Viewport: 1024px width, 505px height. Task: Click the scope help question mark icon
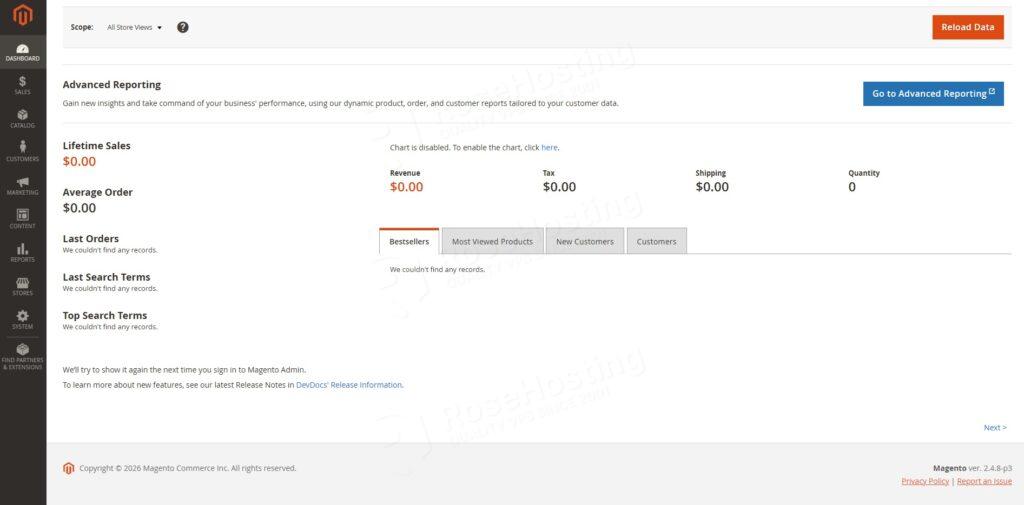click(x=183, y=27)
